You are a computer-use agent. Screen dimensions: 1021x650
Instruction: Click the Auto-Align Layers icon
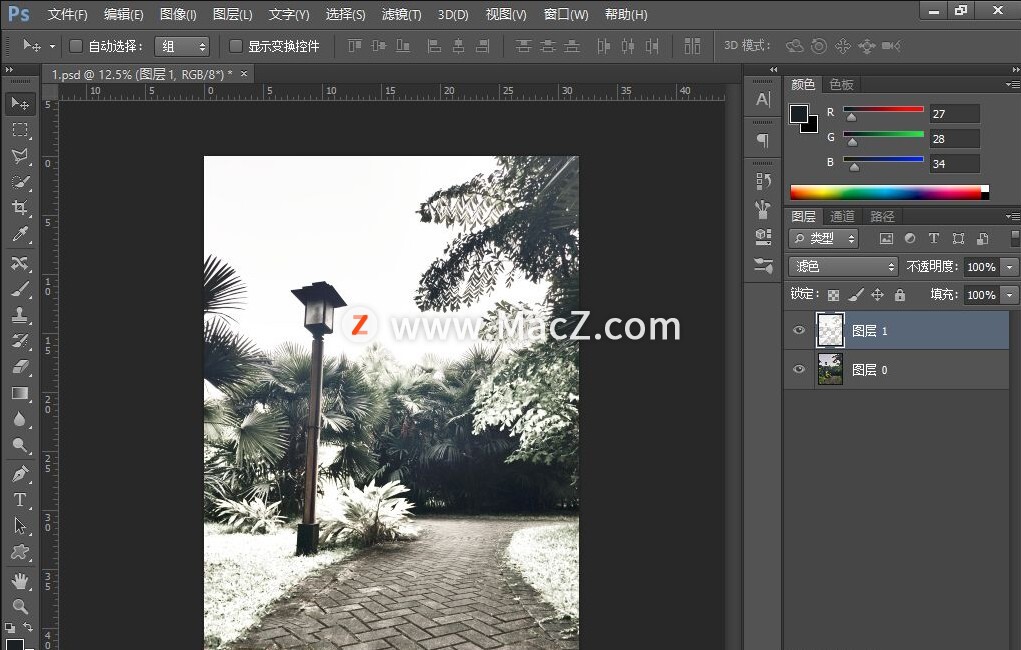tap(692, 46)
